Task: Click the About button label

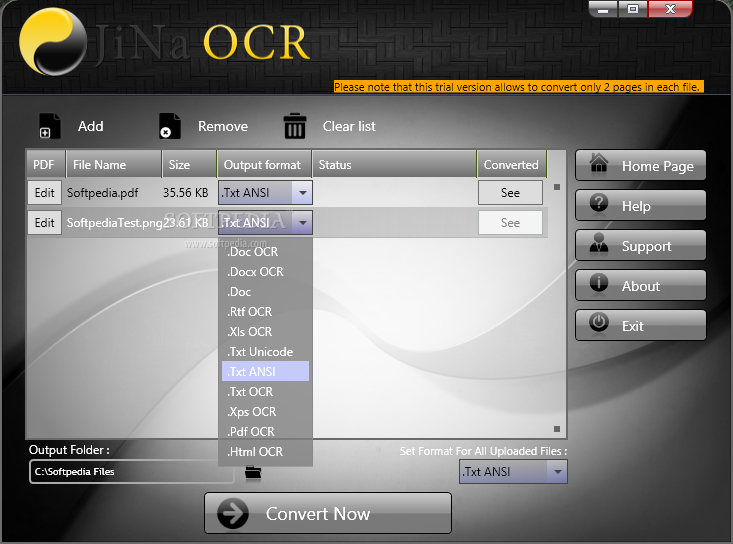Action: click(641, 286)
